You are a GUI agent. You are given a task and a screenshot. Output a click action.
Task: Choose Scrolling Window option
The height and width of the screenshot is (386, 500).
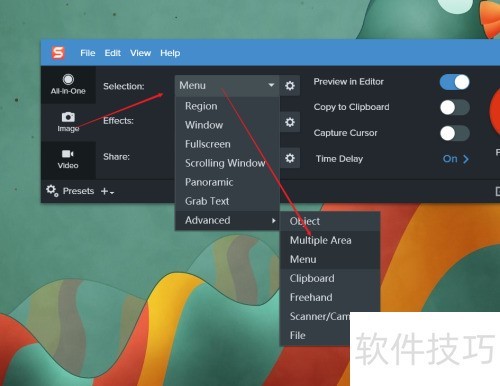[227, 163]
